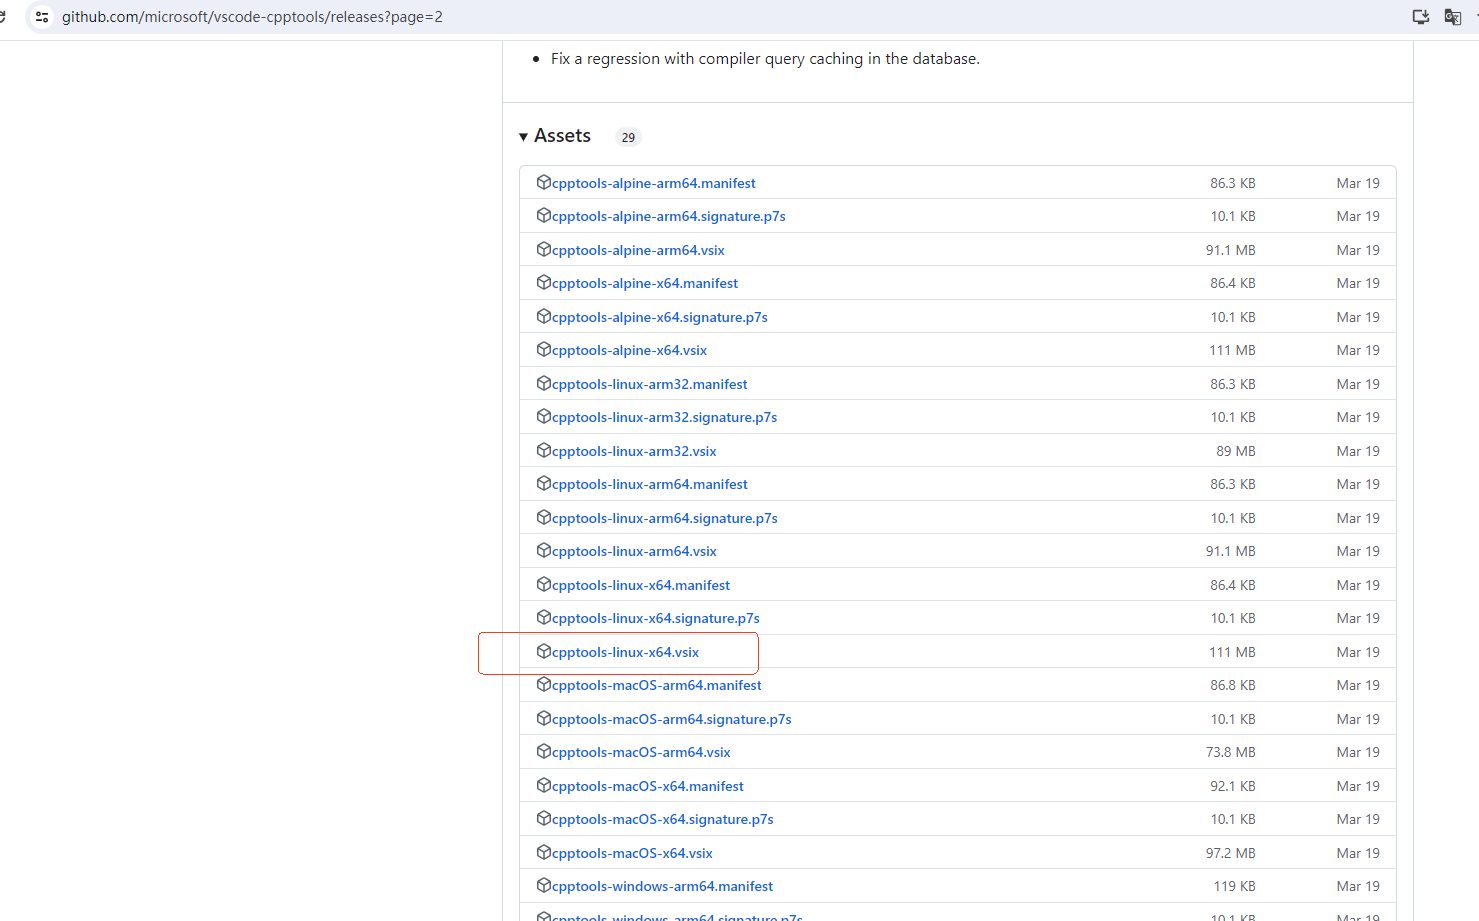The width and height of the screenshot is (1479, 921).
Task: Click the 89 MB size of cpptools-linux-arm32.vsix
Action: (x=1236, y=451)
